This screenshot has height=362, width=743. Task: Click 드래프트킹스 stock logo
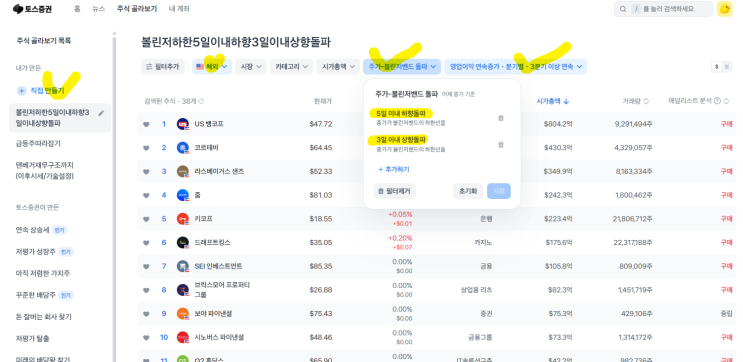coord(183,243)
